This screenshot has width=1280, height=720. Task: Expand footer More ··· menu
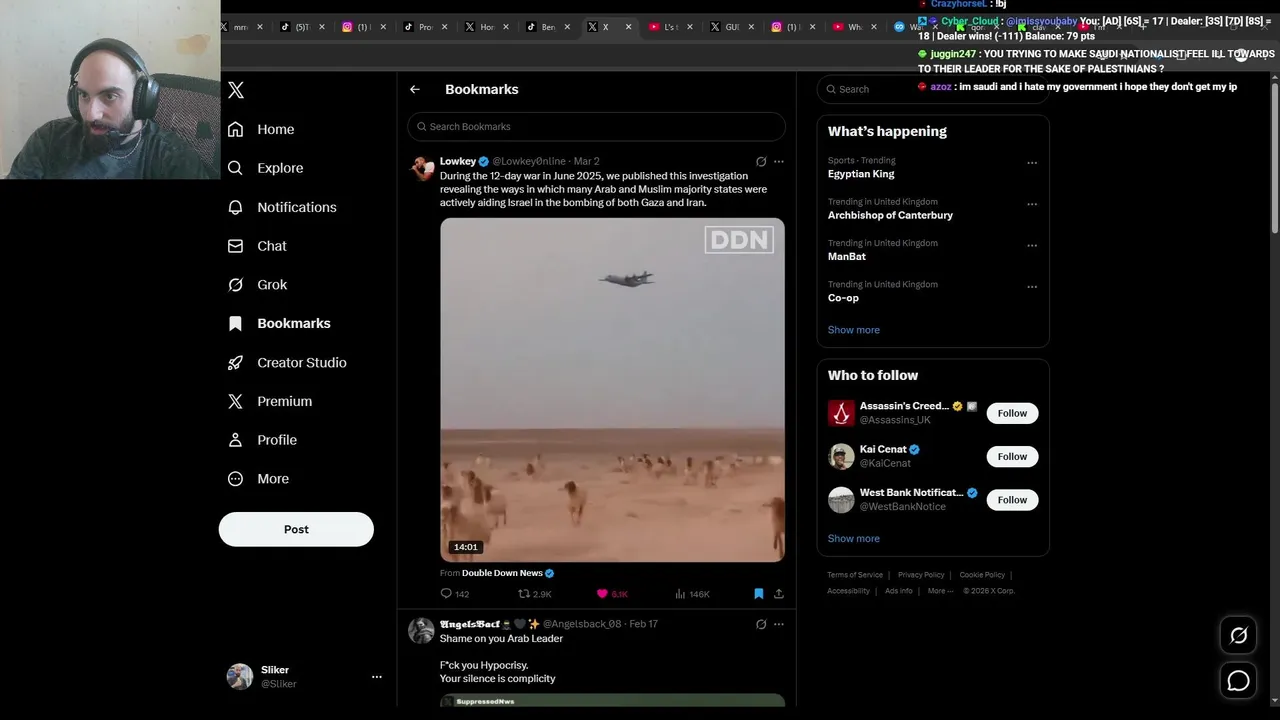938,591
